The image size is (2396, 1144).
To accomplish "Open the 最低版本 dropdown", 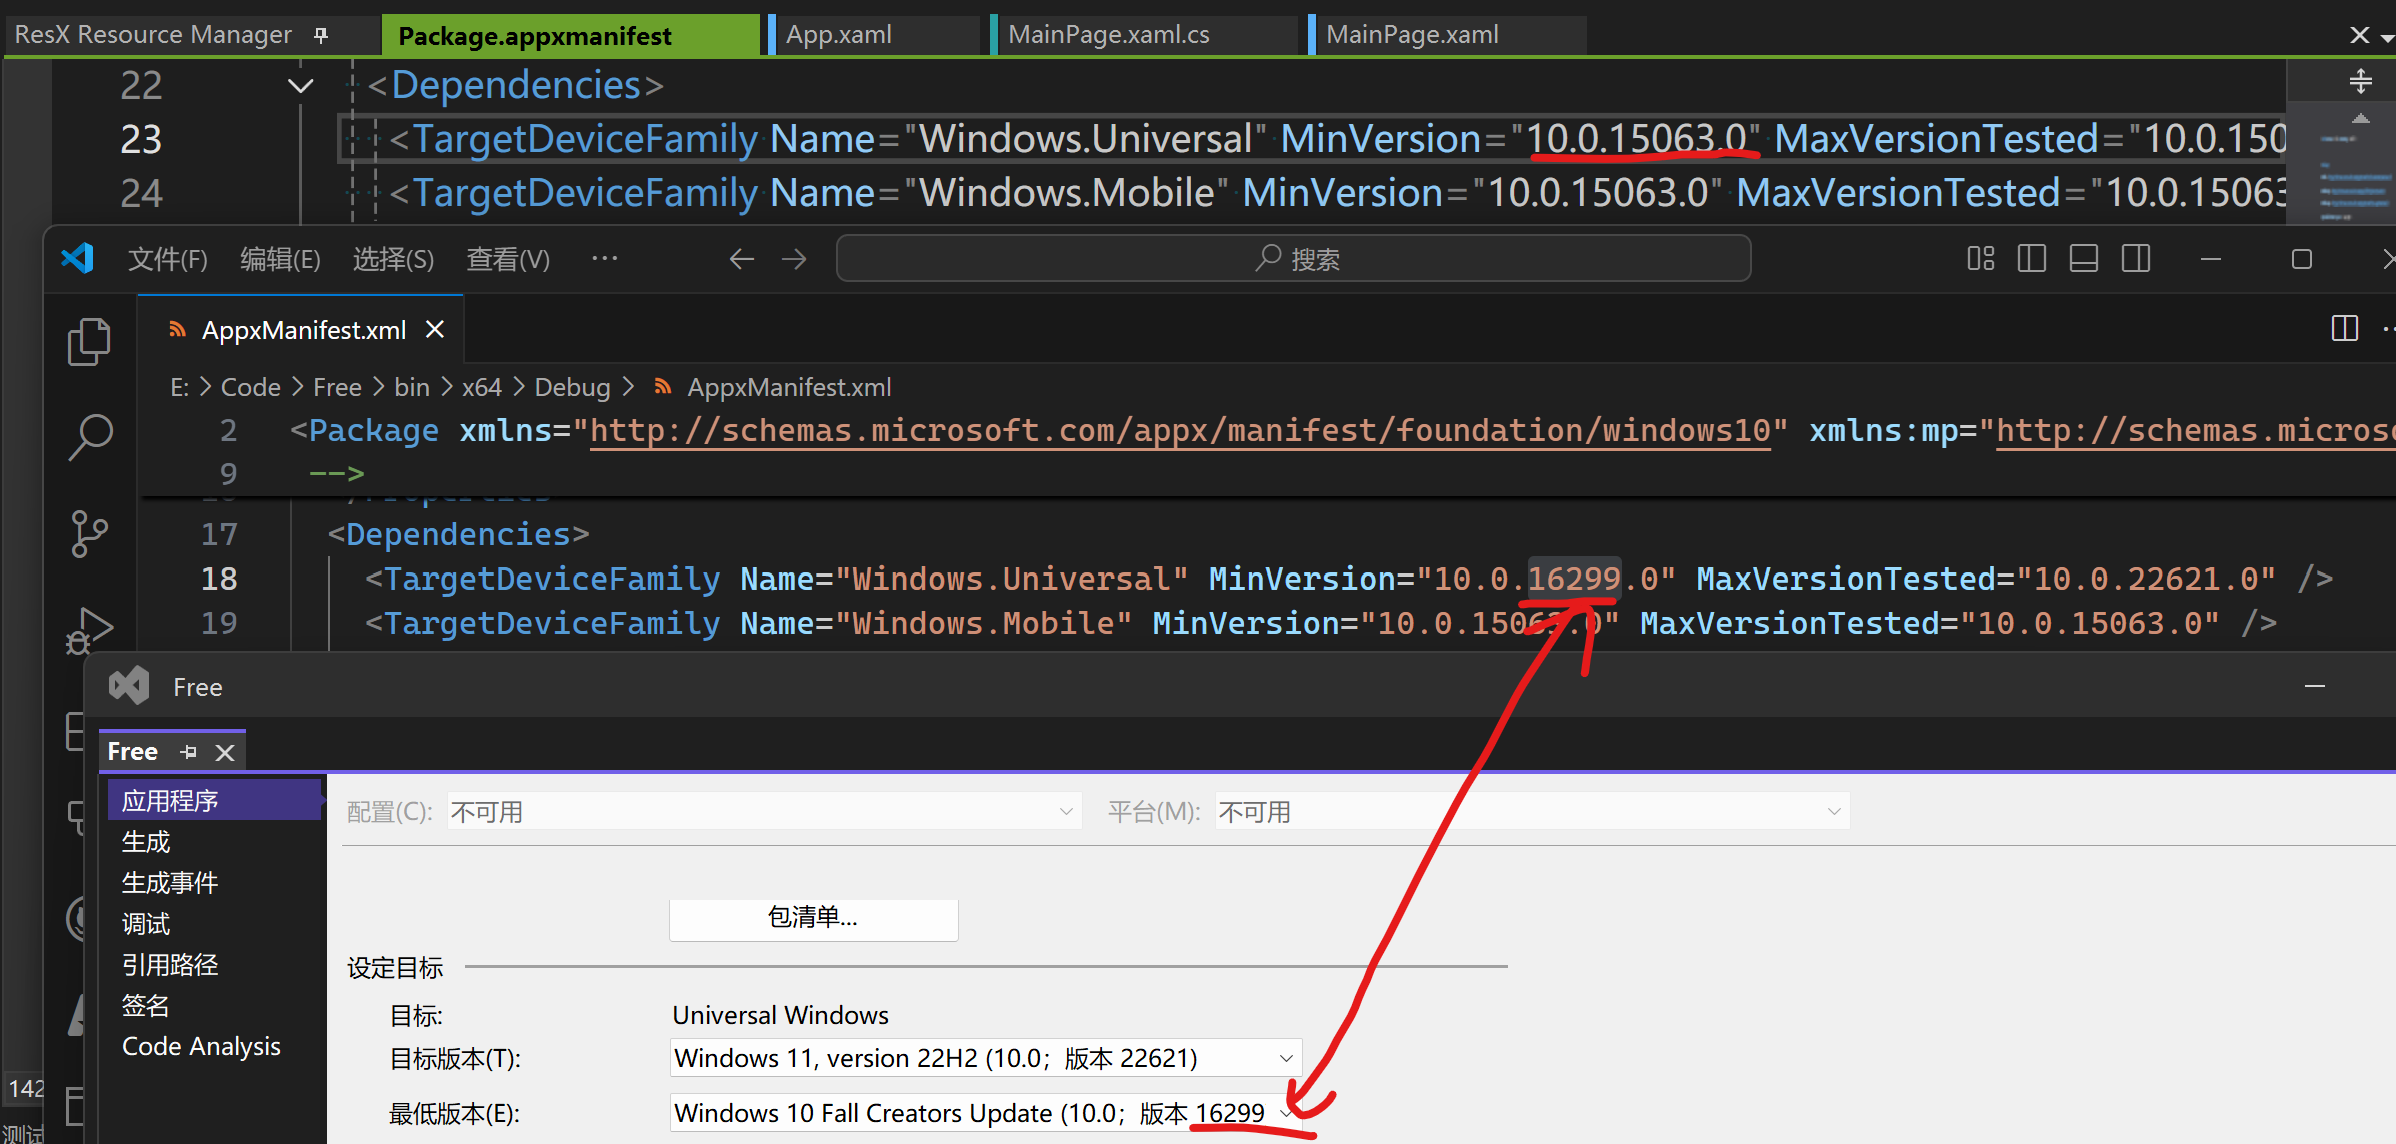I will (1286, 1112).
